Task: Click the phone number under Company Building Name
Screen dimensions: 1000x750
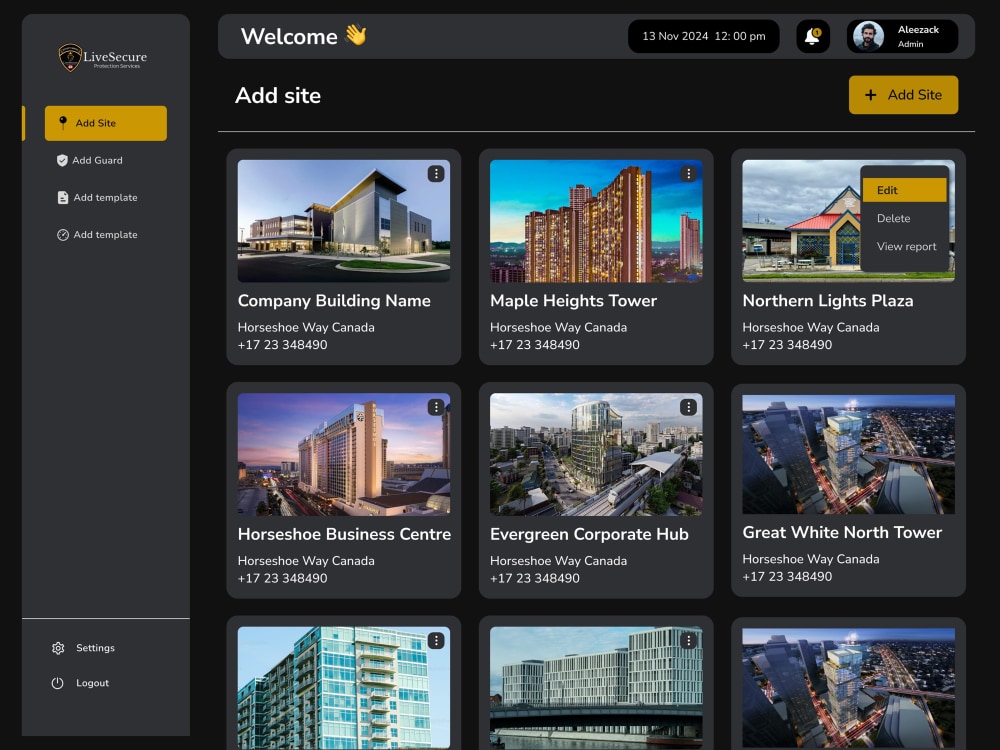Action: (x=283, y=345)
